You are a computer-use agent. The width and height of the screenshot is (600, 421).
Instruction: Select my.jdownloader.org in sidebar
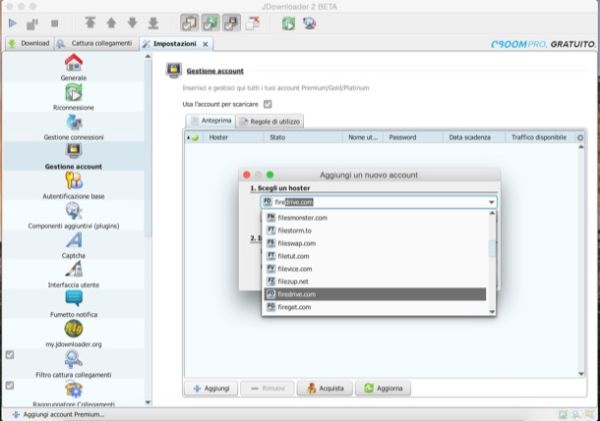pos(73,329)
